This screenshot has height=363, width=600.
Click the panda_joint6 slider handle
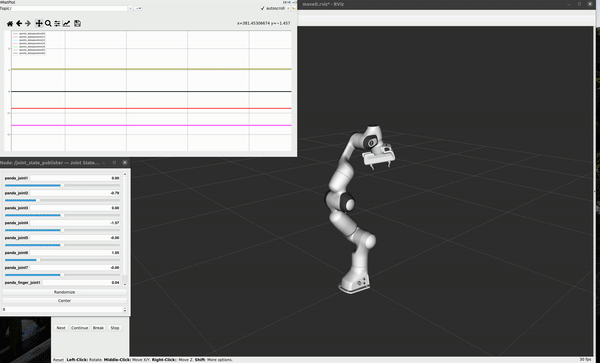[38, 260]
